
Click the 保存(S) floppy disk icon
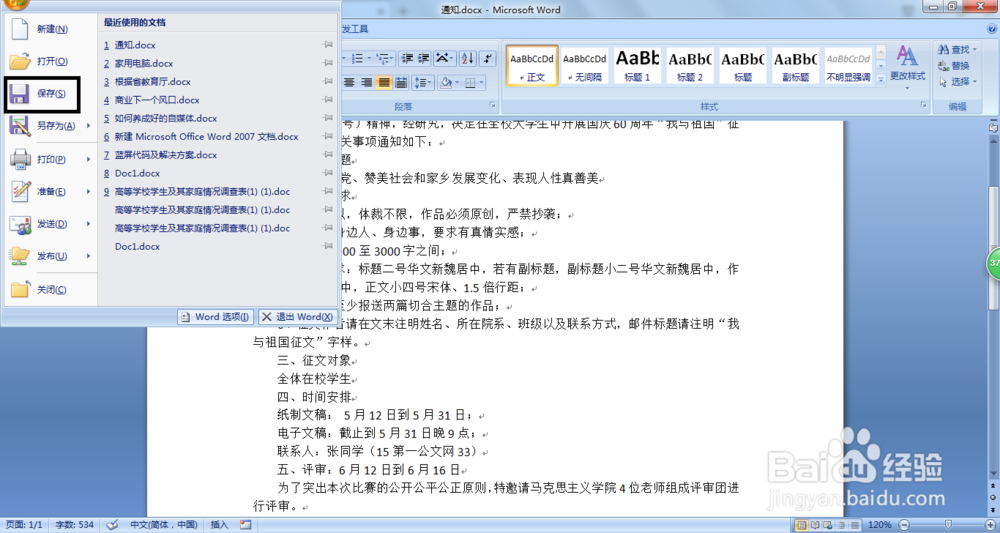[19, 94]
